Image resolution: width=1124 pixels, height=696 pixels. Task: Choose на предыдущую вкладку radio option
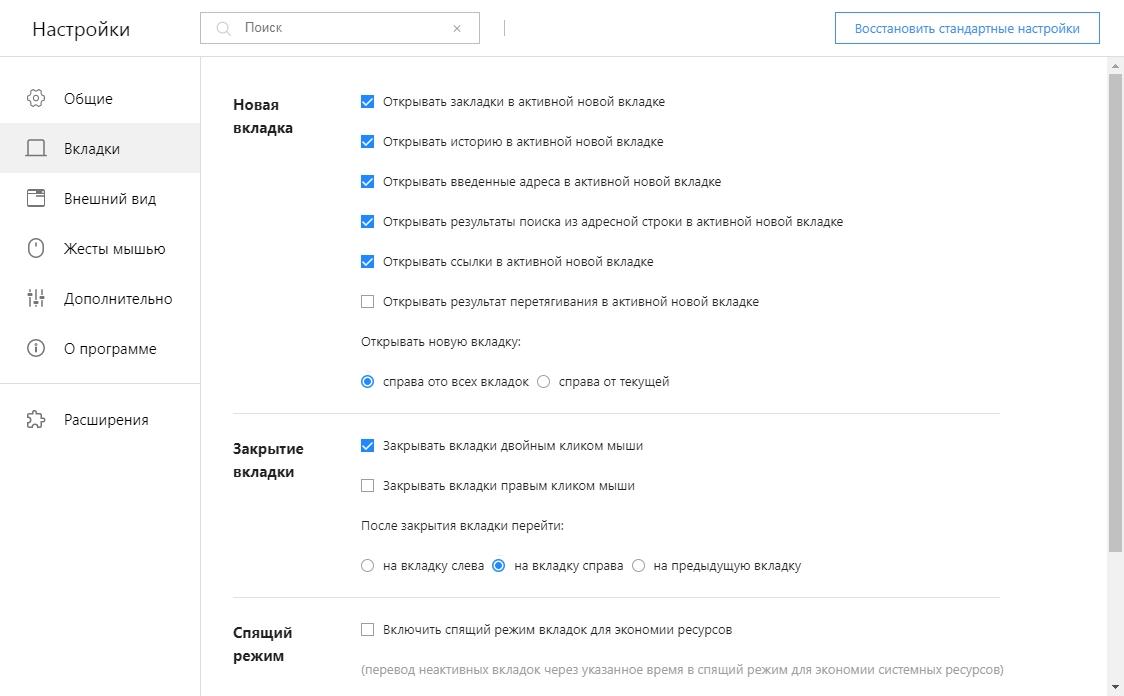(x=639, y=566)
